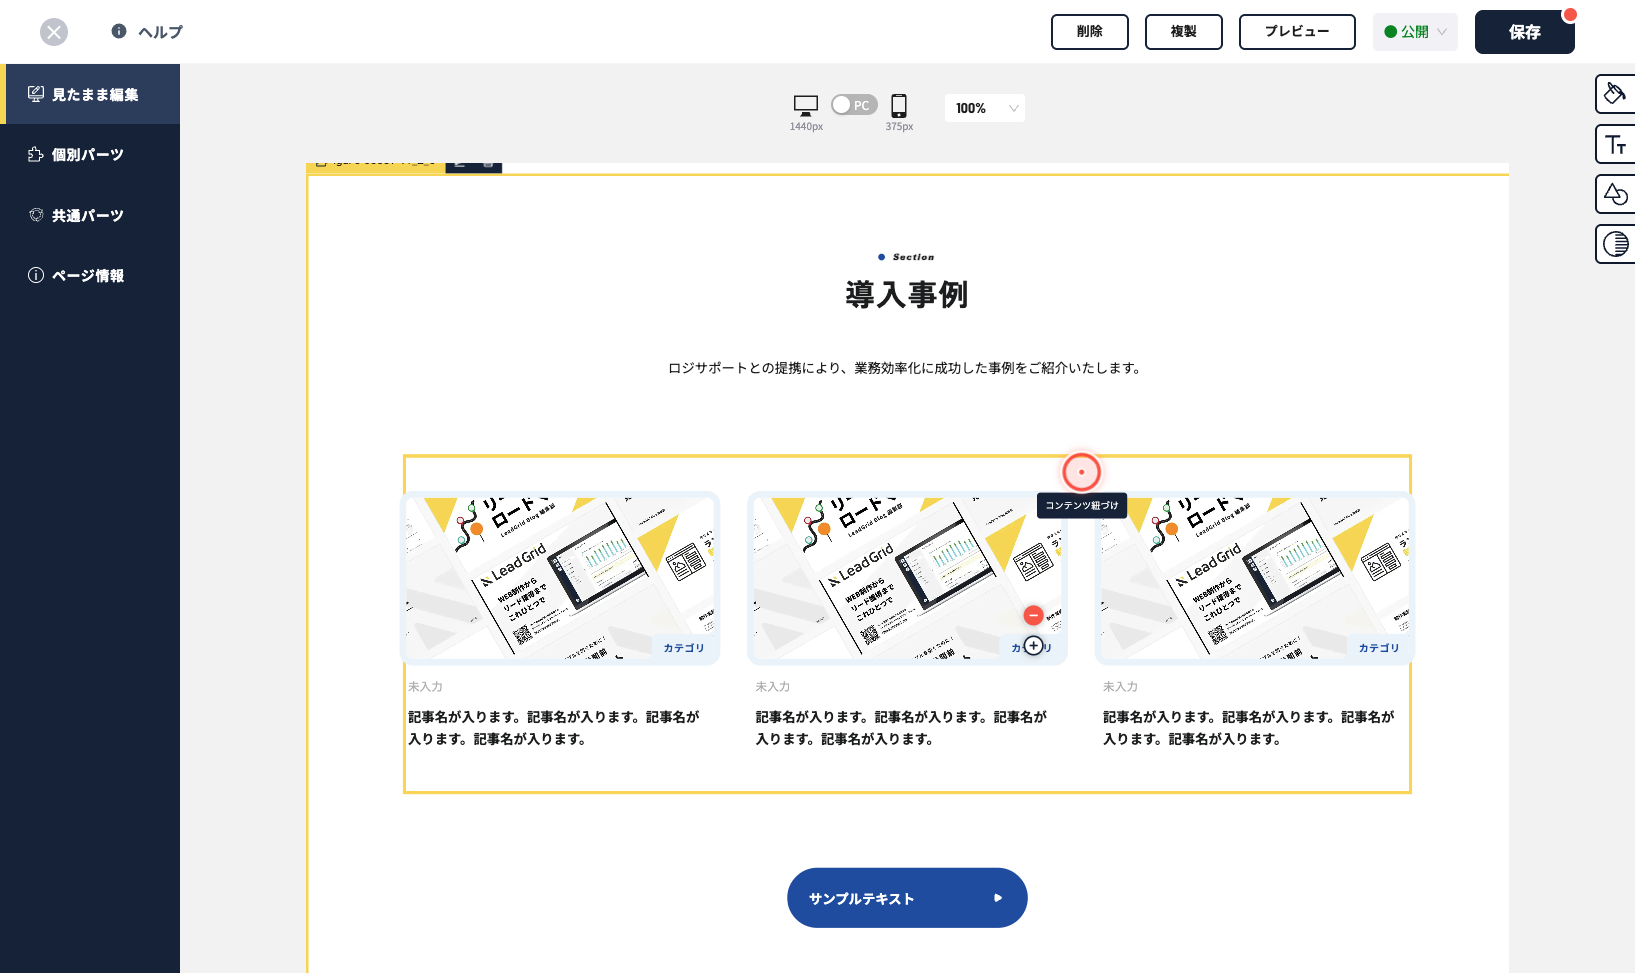Image resolution: width=1635 pixels, height=973 pixels.
Task: Open the paint bucket color tool
Action: click(x=1615, y=94)
